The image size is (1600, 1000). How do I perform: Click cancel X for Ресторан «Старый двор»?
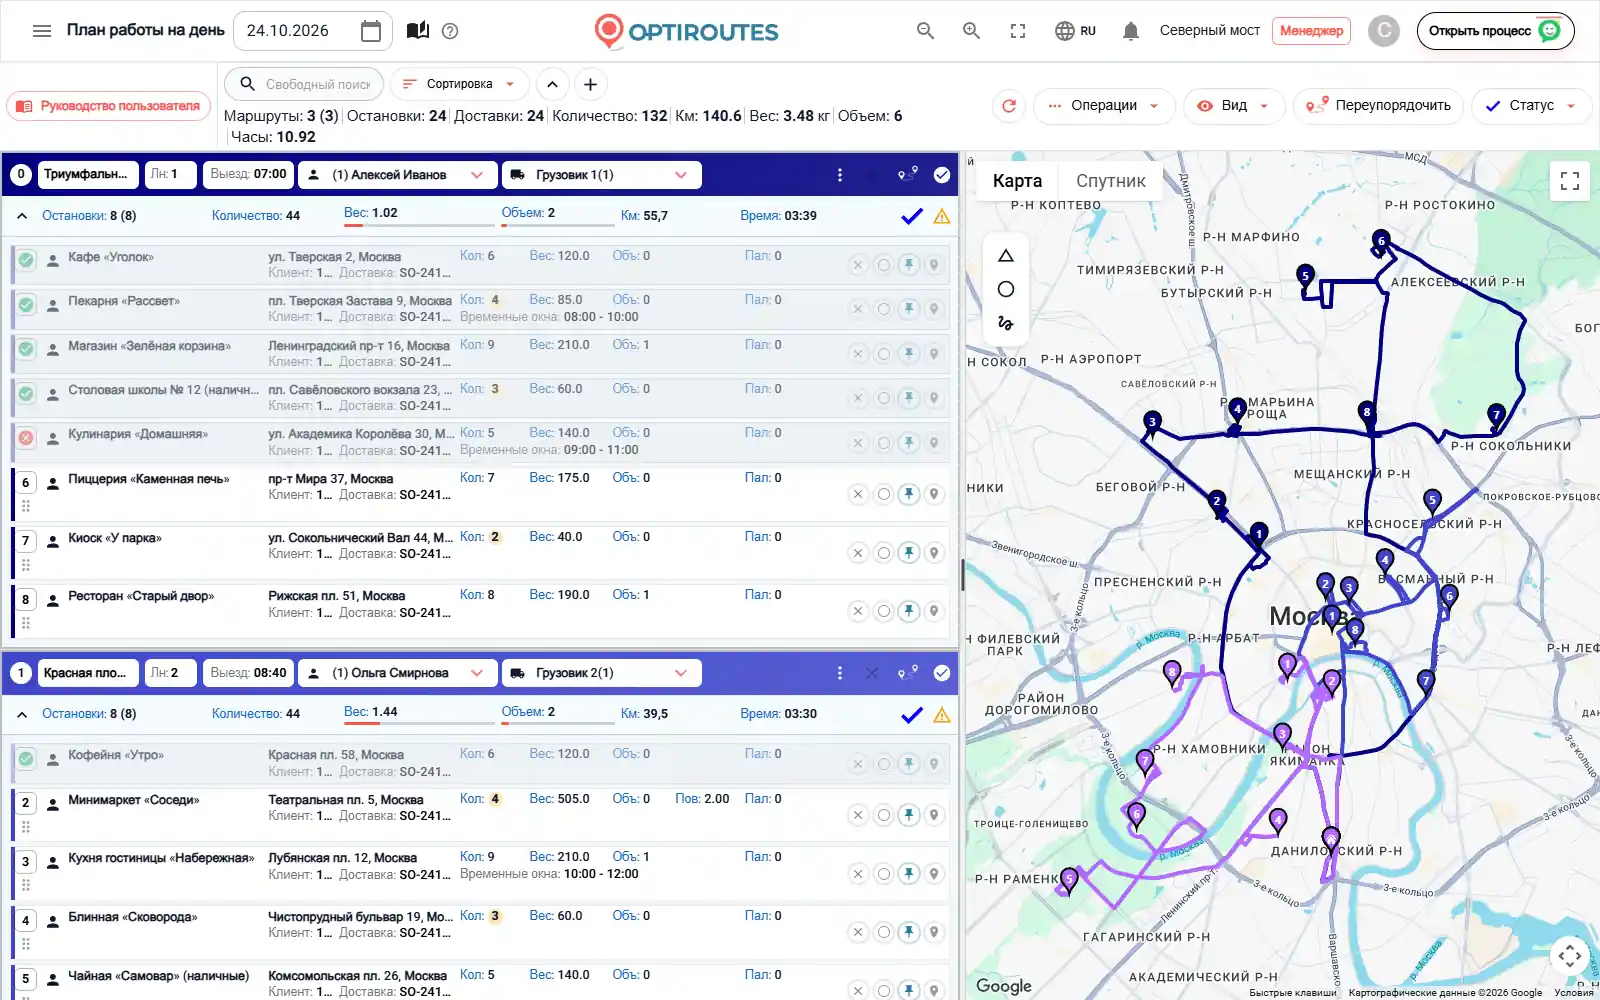coord(858,611)
